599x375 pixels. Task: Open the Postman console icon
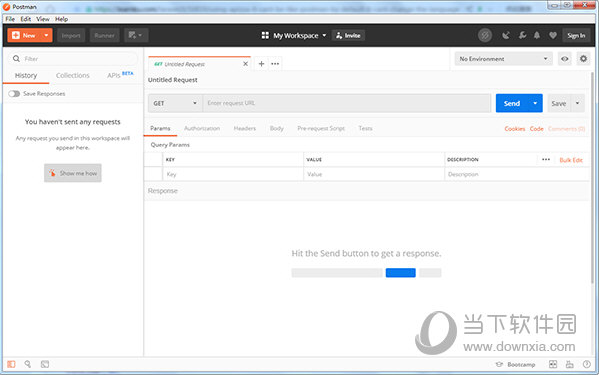[45, 364]
